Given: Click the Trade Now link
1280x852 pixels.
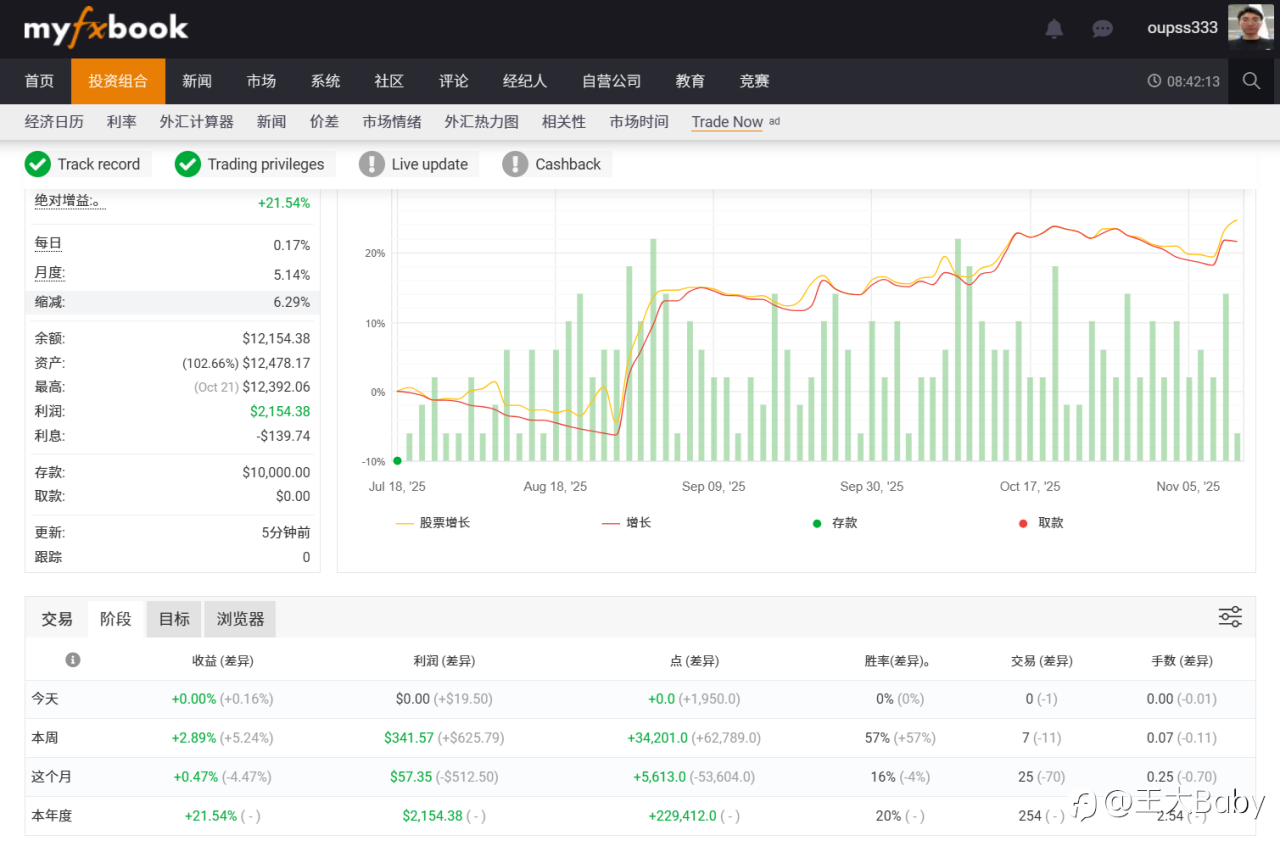Looking at the screenshot, I should point(727,121).
